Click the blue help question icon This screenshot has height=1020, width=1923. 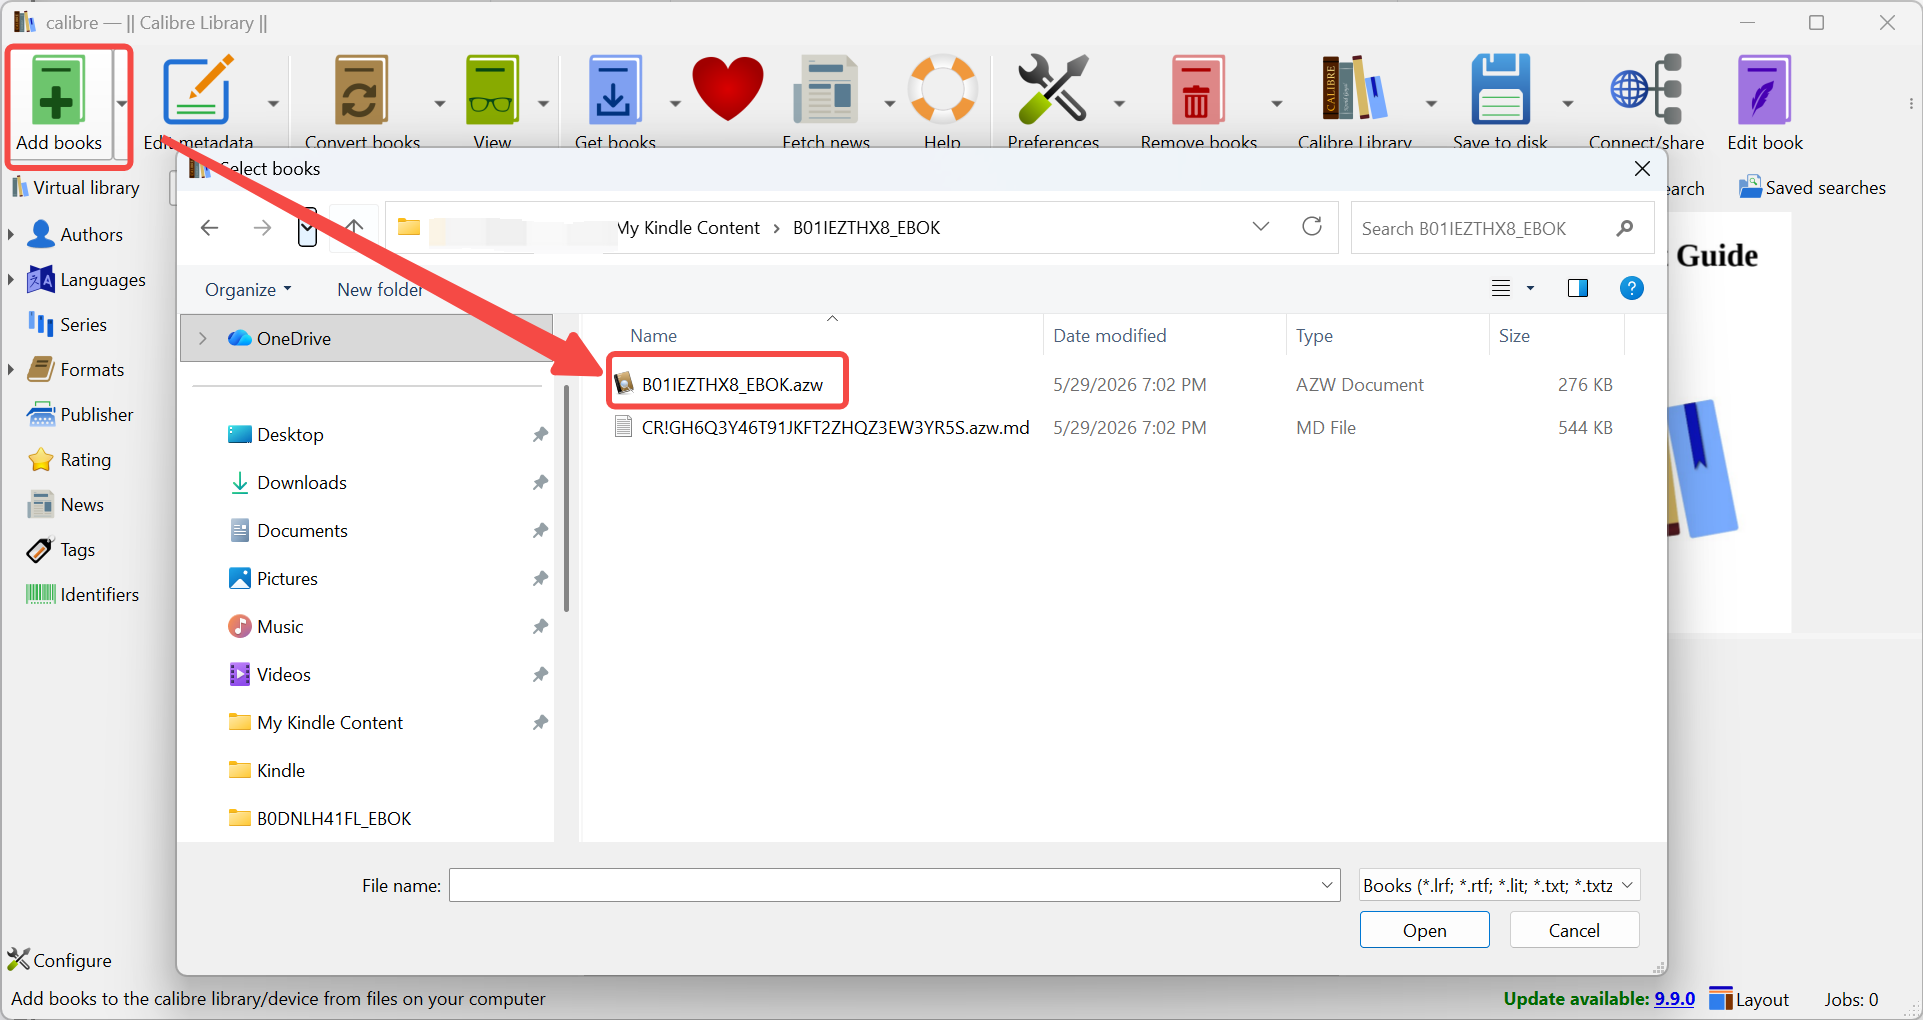coord(1631,288)
